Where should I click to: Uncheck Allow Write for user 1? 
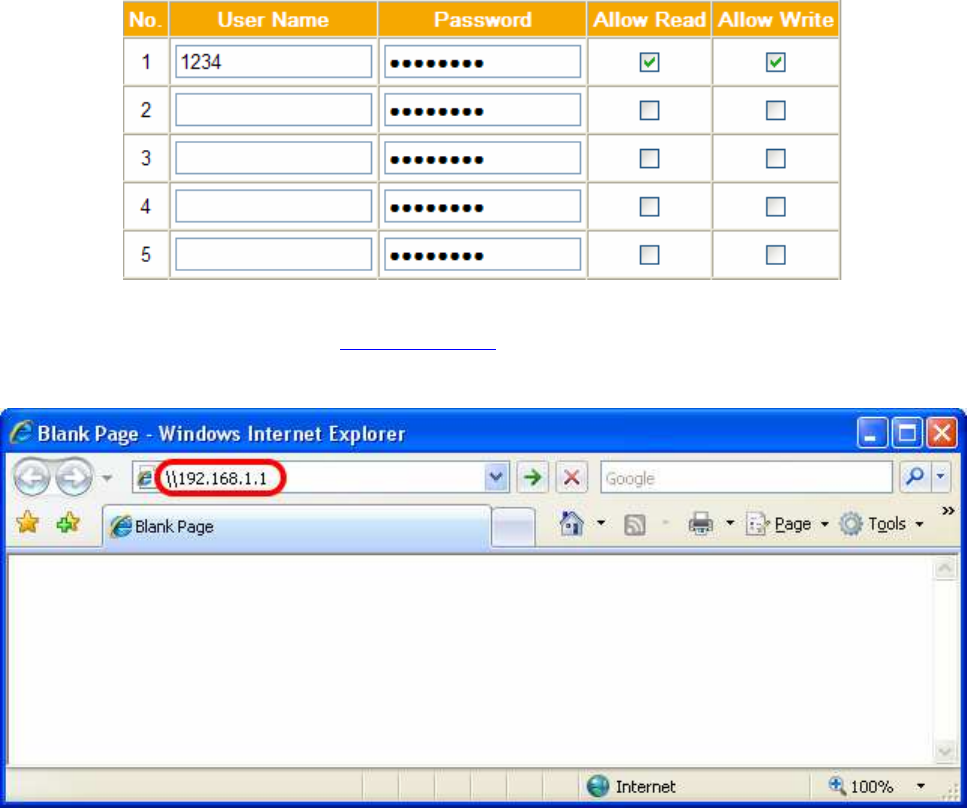(x=776, y=62)
